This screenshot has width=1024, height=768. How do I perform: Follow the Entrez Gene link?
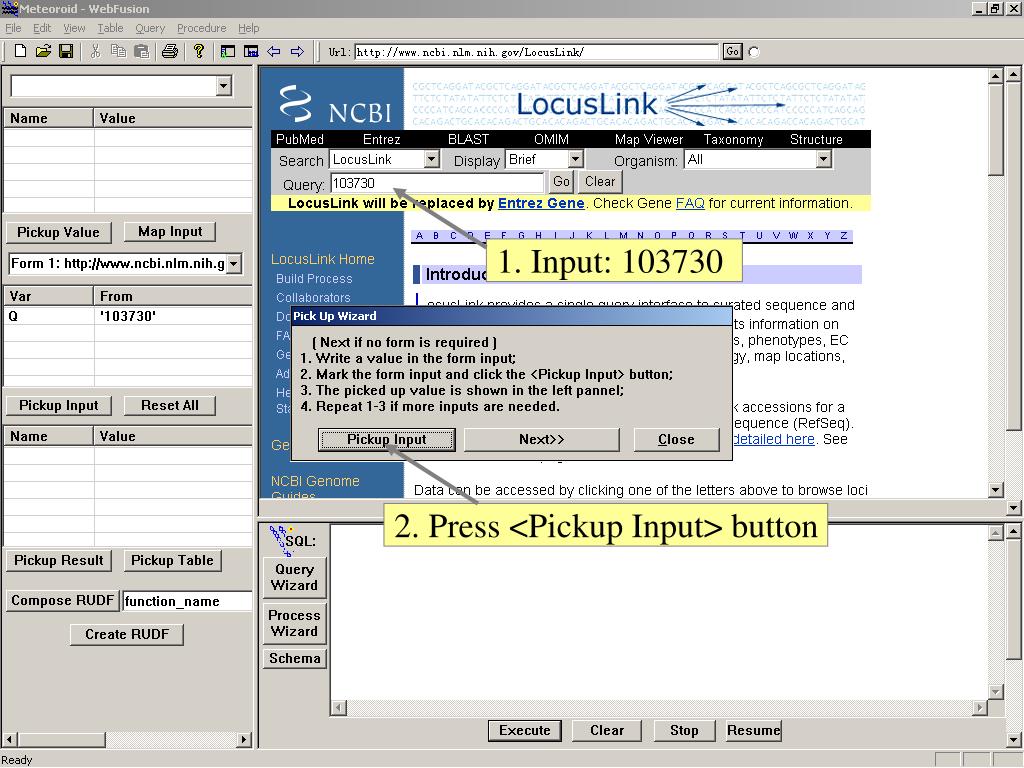click(541, 203)
